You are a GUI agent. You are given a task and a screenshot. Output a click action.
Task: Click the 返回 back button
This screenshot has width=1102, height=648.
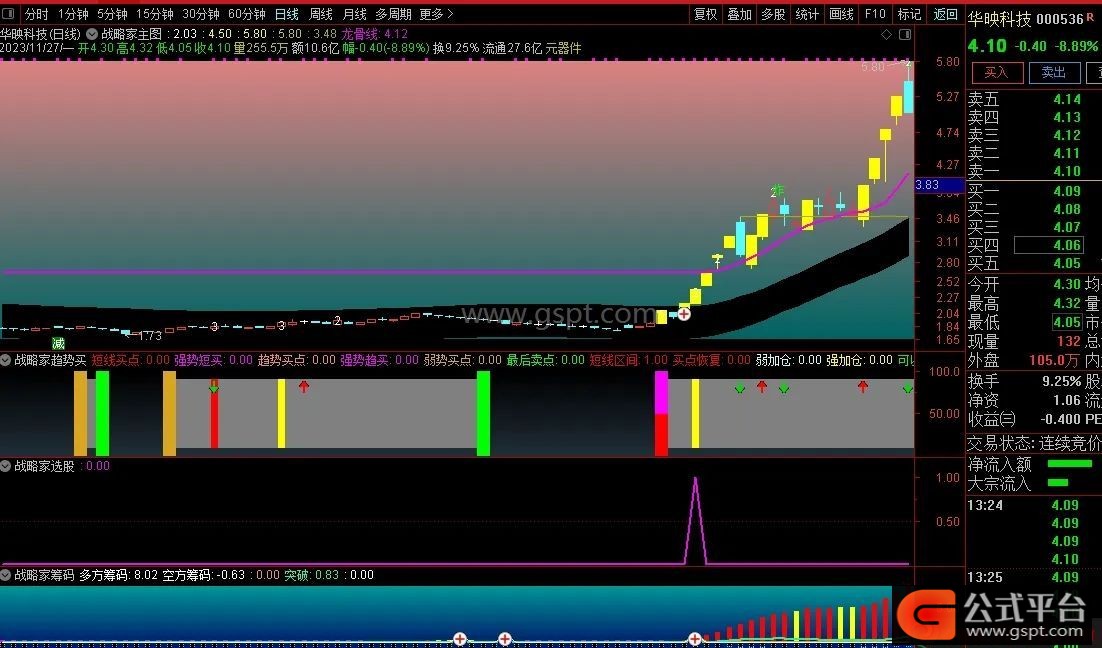pos(945,14)
